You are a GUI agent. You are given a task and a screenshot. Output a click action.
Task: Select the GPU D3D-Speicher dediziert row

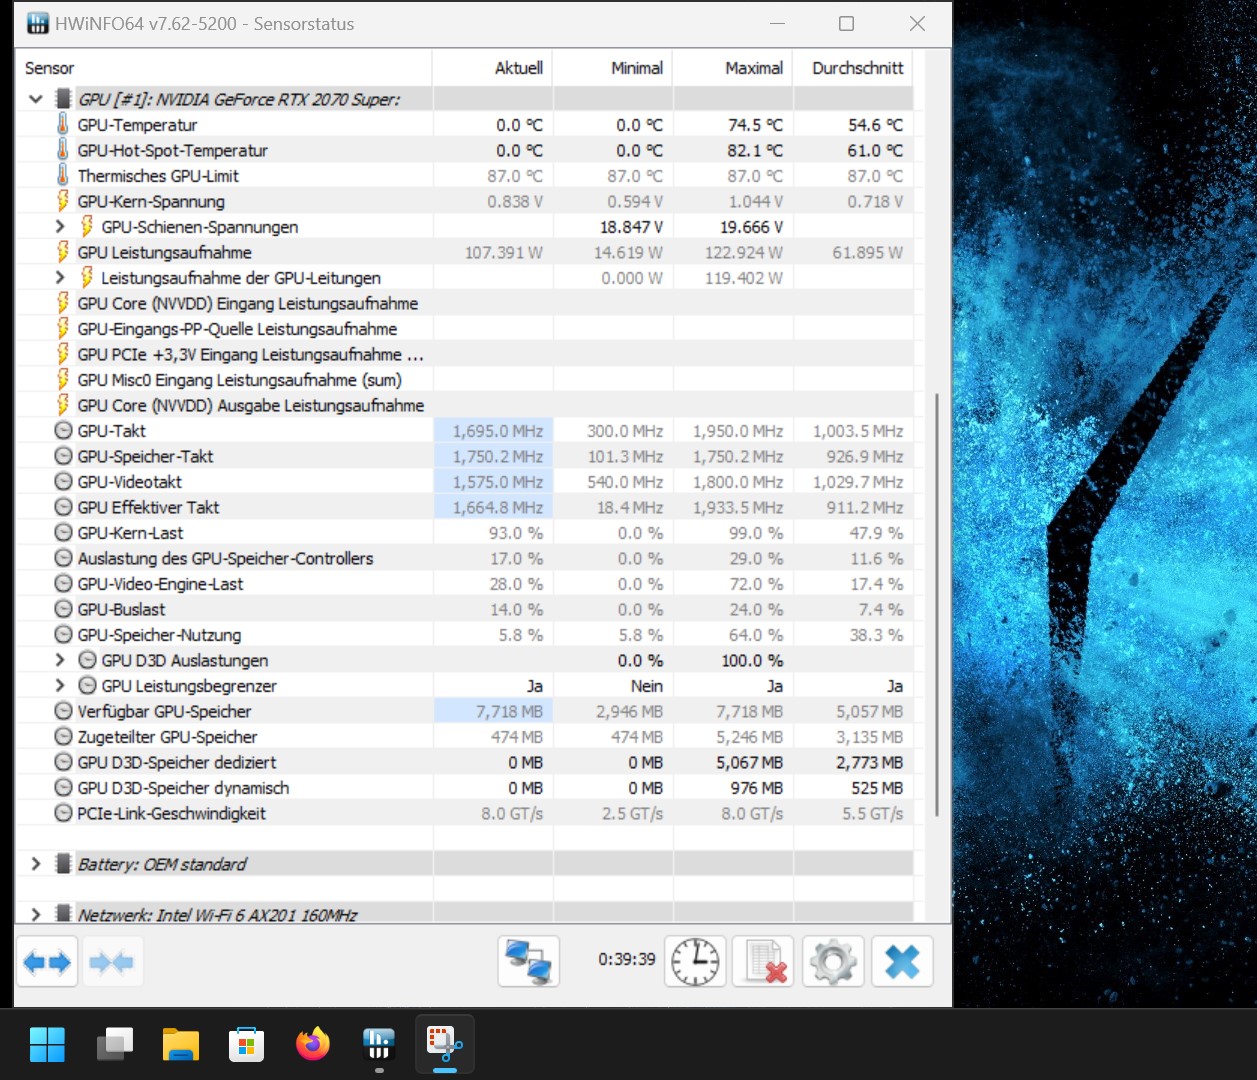(465, 762)
